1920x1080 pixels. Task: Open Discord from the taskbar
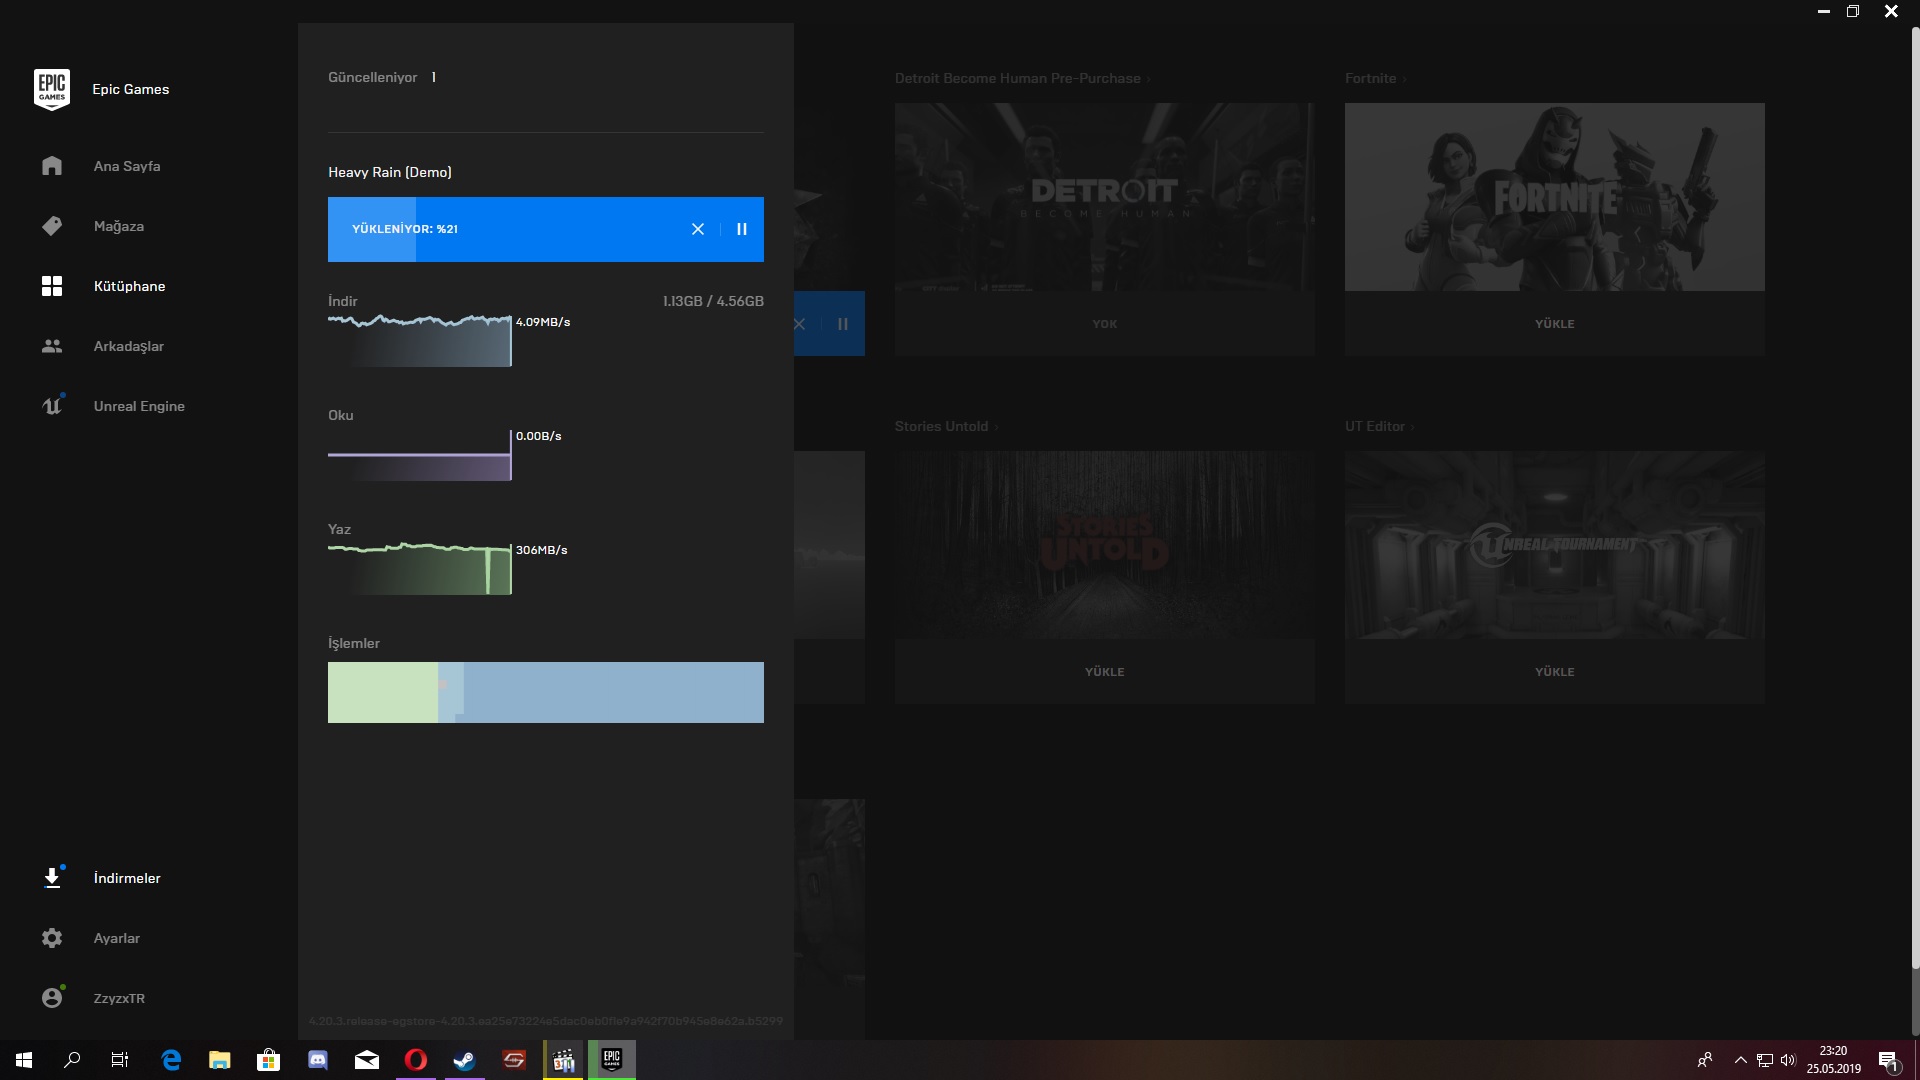(318, 1060)
